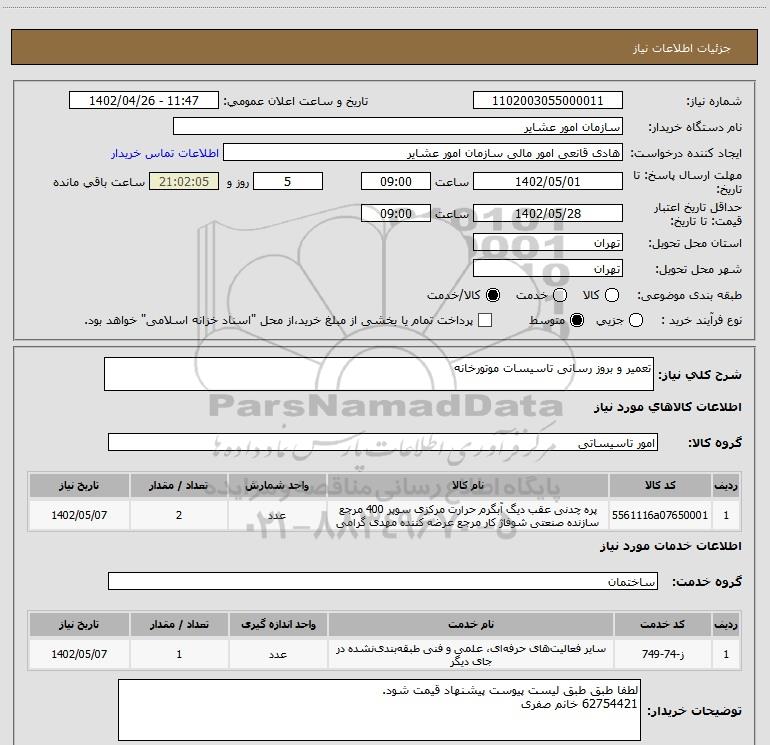770x745 pixels.
Task: Toggle Islamic treasury bonds payment checkbox
Action: tap(485, 321)
